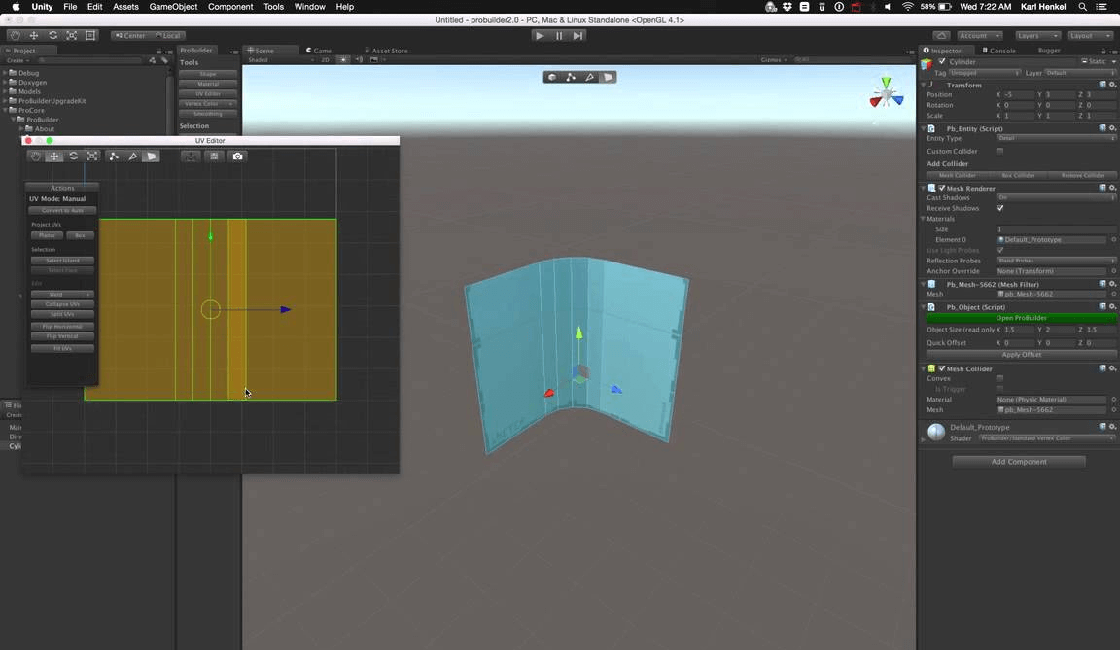The image size is (1120, 650).
Task: Open macOS Spotlight search
Action: click(x=1083, y=6)
